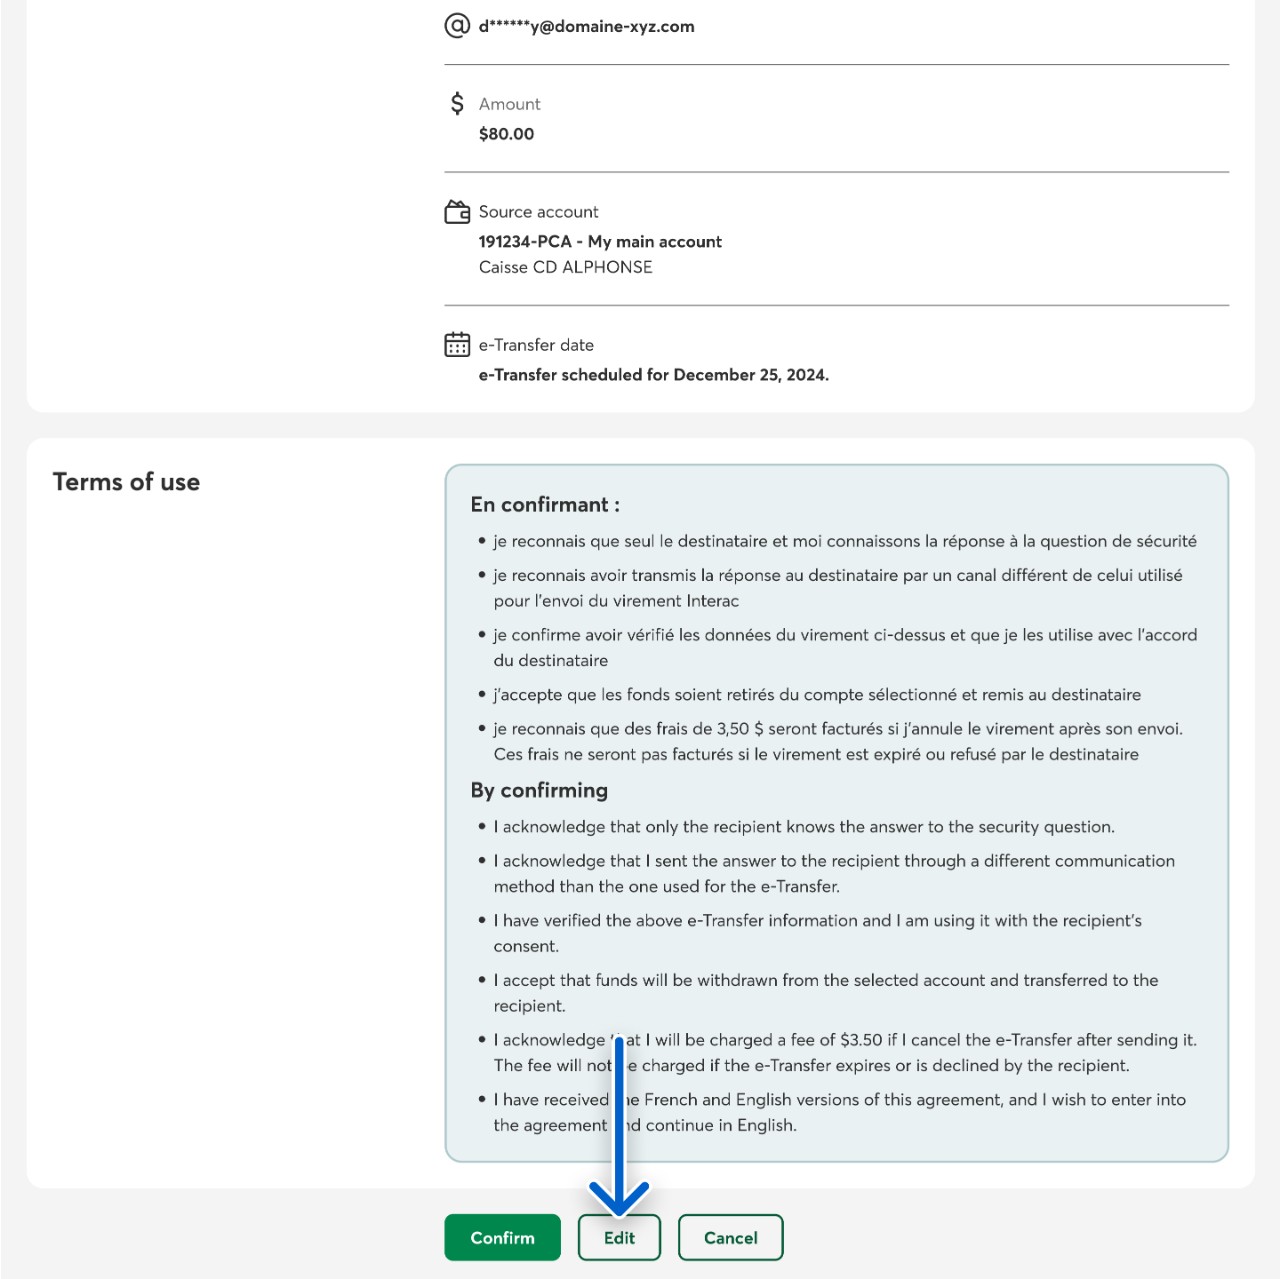Click the wallet Source account icon
The width and height of the screenshot is (1280, 1279).
[457, 212]
